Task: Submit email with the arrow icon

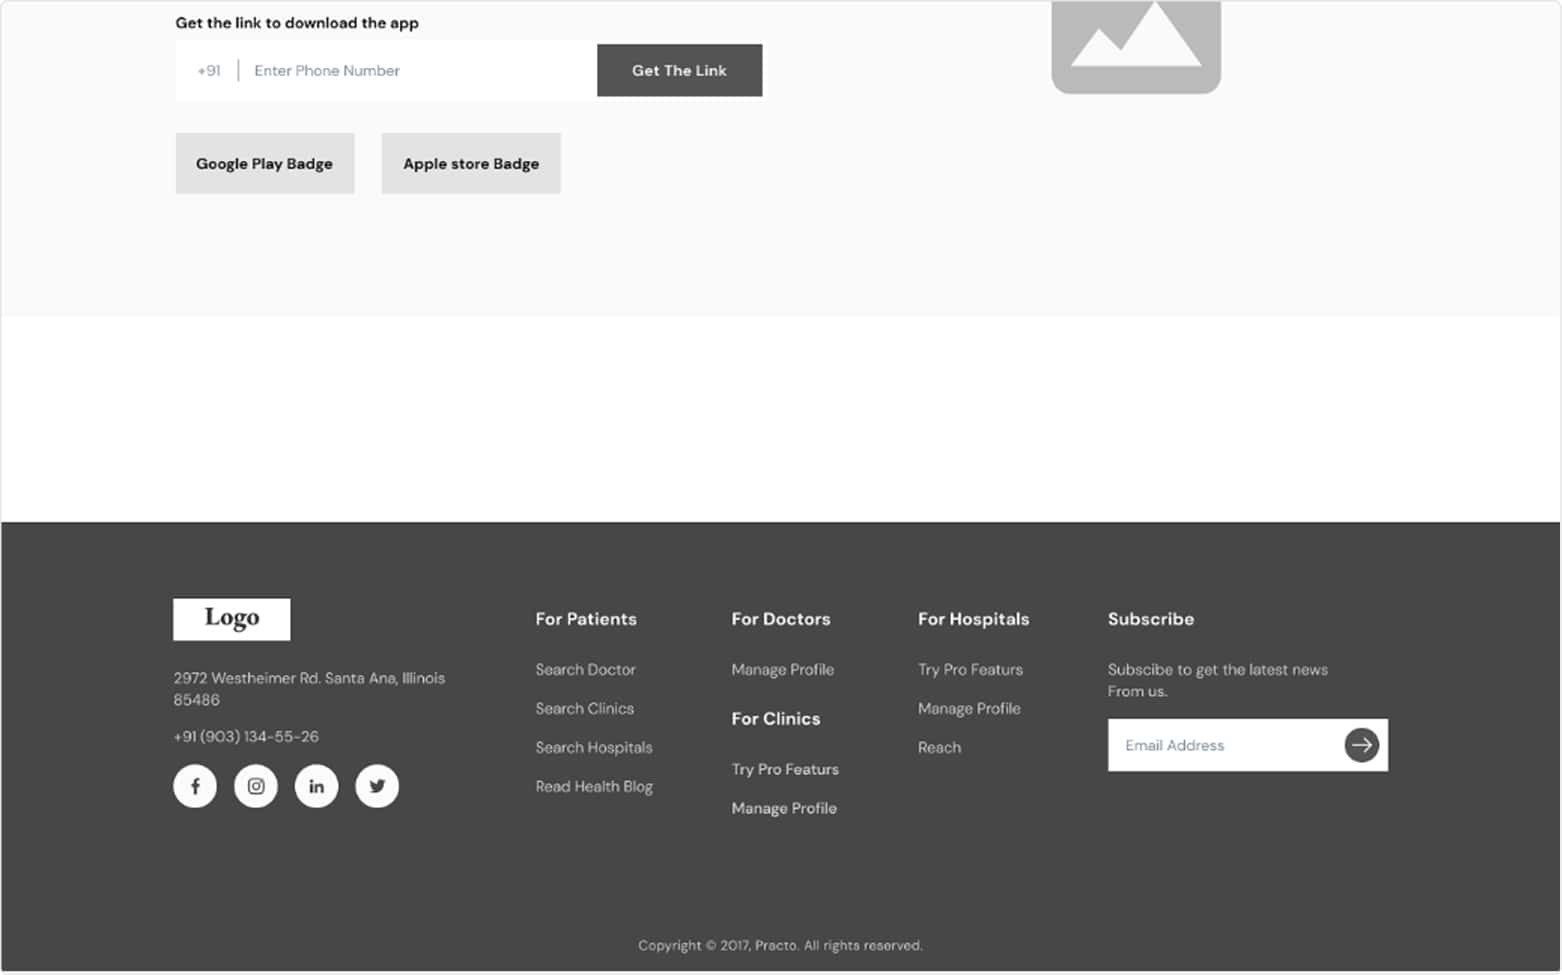Action: tap(1361, 745)
